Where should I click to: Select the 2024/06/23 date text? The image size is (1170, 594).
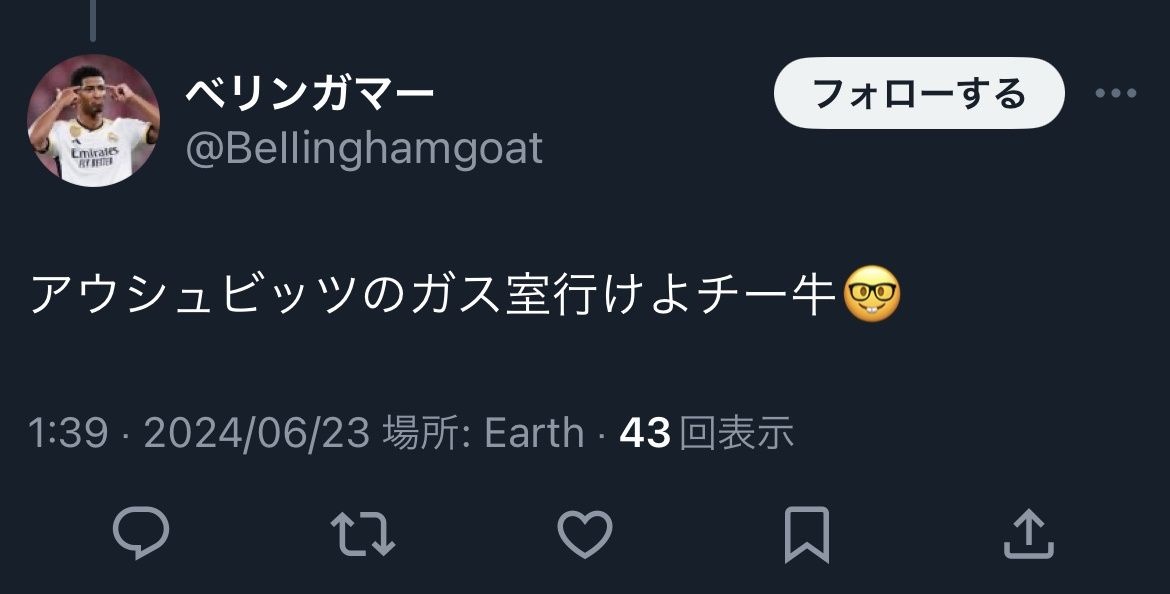coord(257,433)
